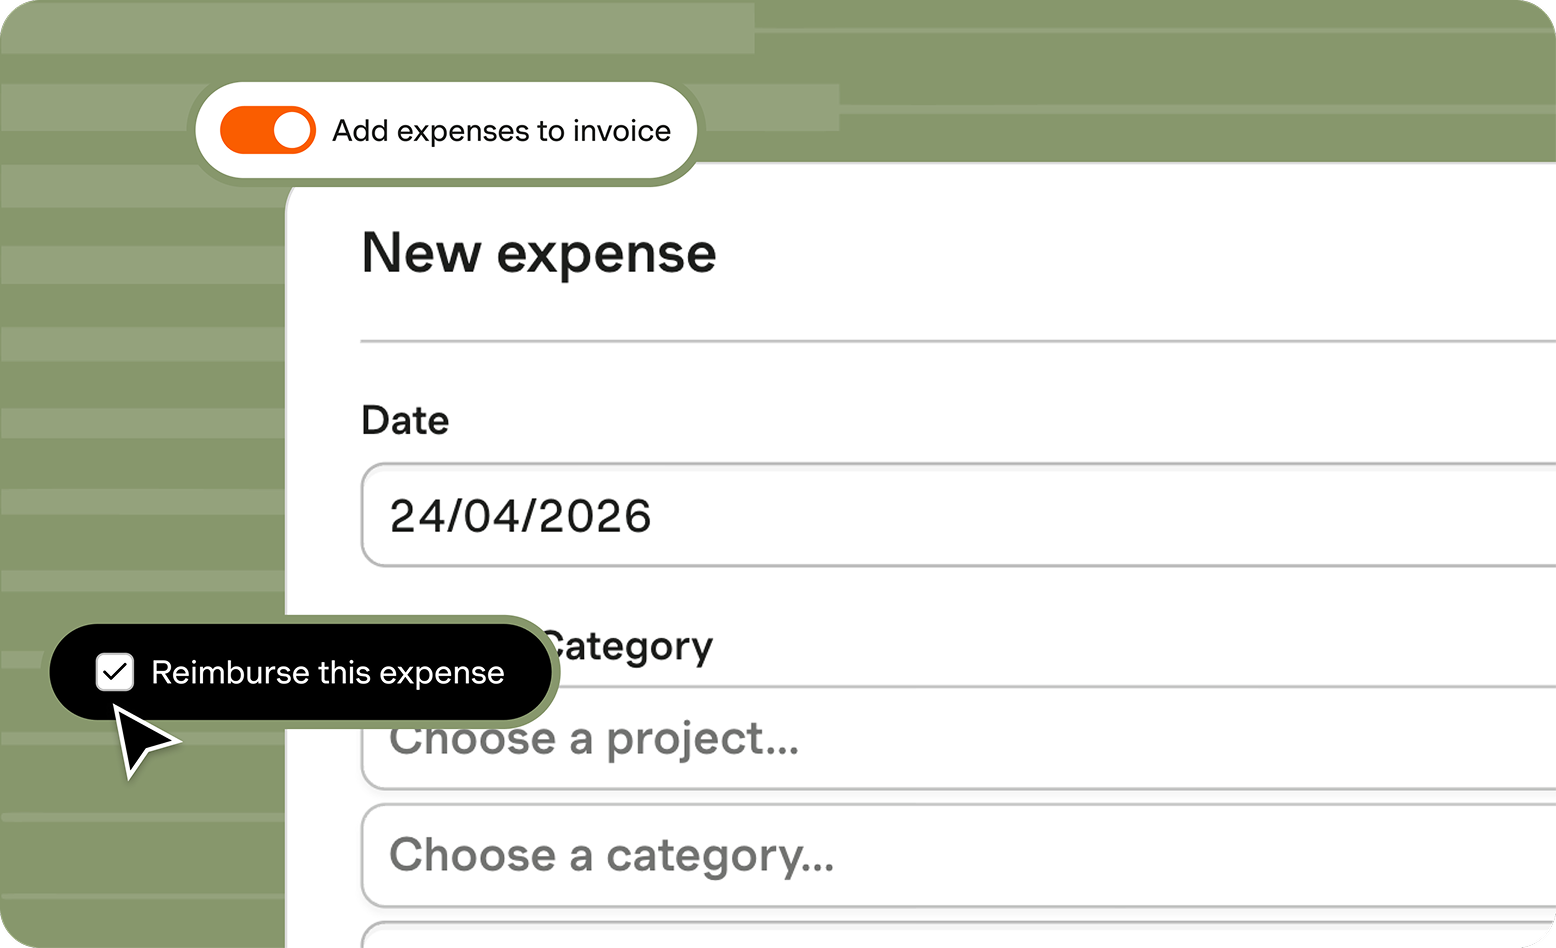
Task: Click the Add expenses to invoice label
Action: click(x=499, y=130)
